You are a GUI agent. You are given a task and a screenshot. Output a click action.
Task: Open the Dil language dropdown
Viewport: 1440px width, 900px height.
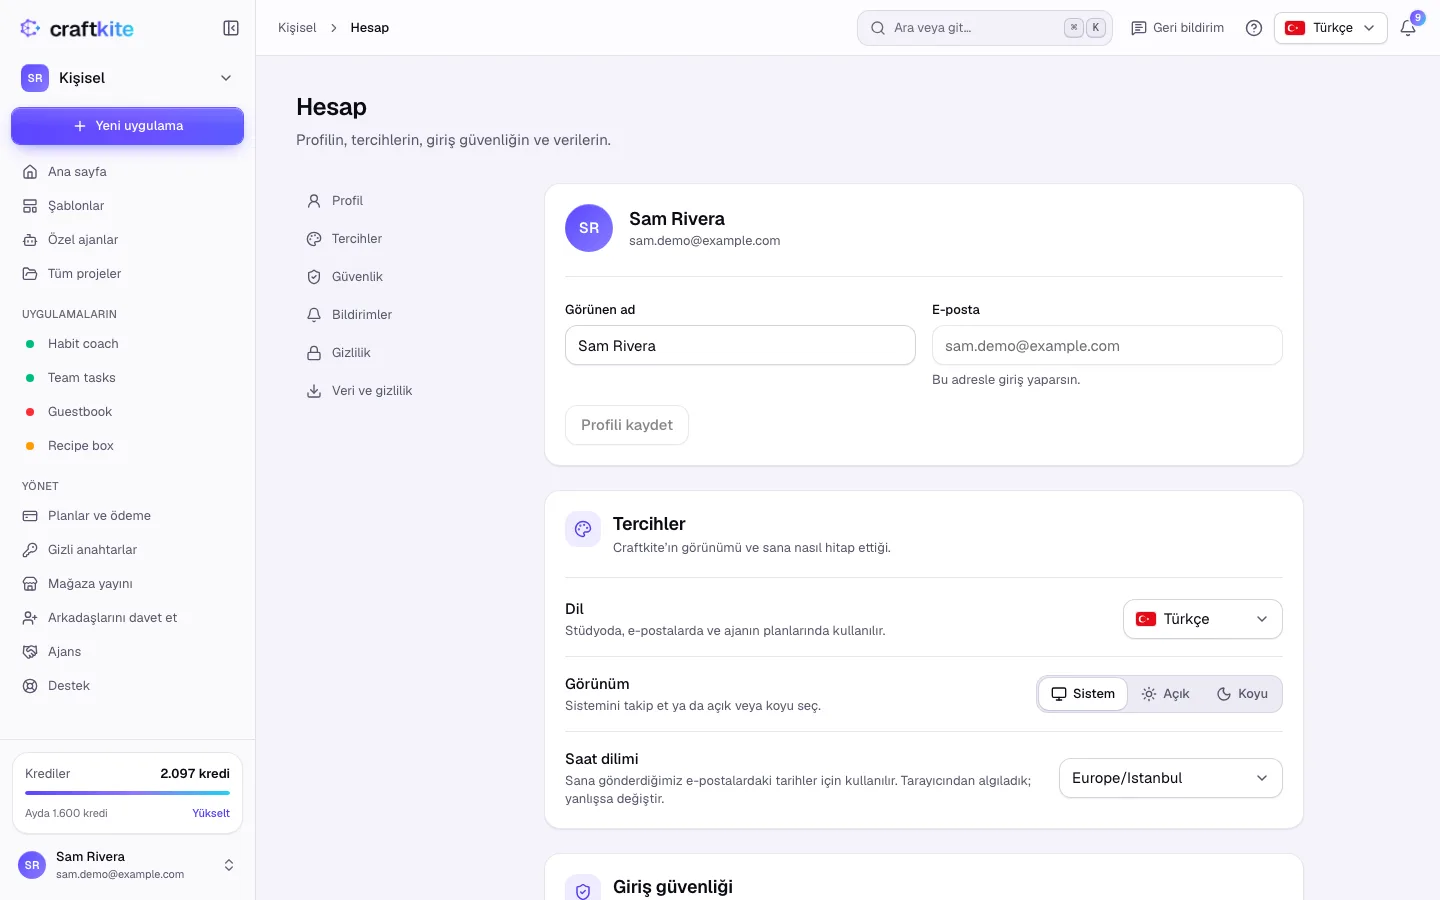1203,619
